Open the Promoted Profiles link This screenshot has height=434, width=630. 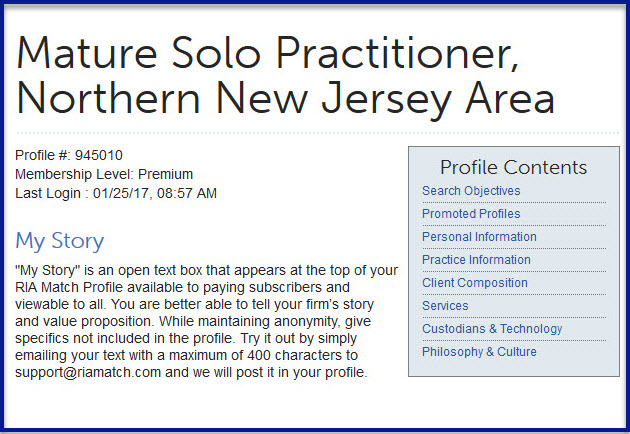click(x=471, y=214)
